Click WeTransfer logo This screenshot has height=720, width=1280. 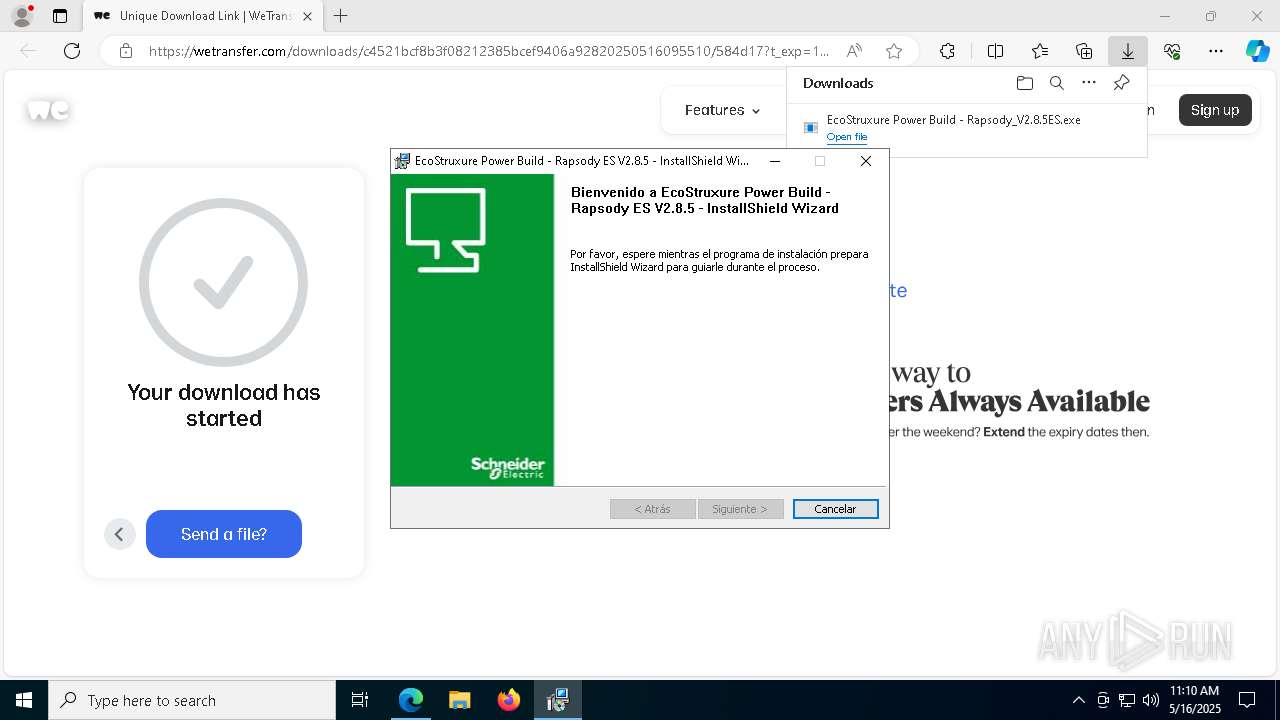pos(48,110)
